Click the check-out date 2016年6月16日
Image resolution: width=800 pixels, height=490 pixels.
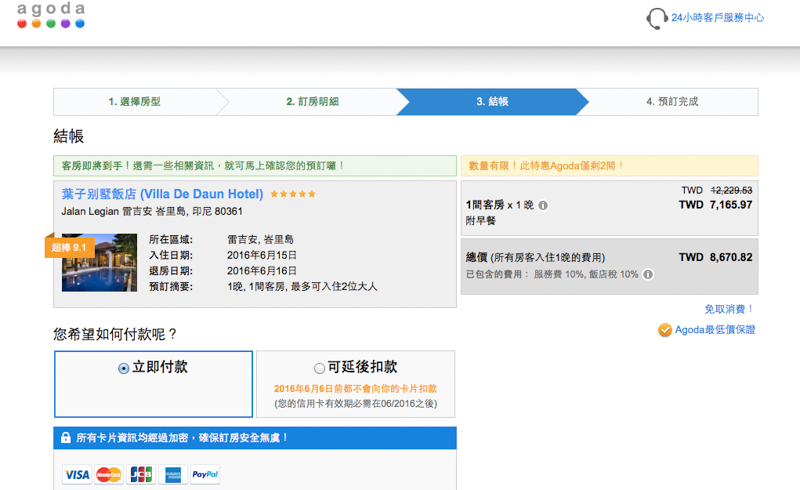click(262, 271)
